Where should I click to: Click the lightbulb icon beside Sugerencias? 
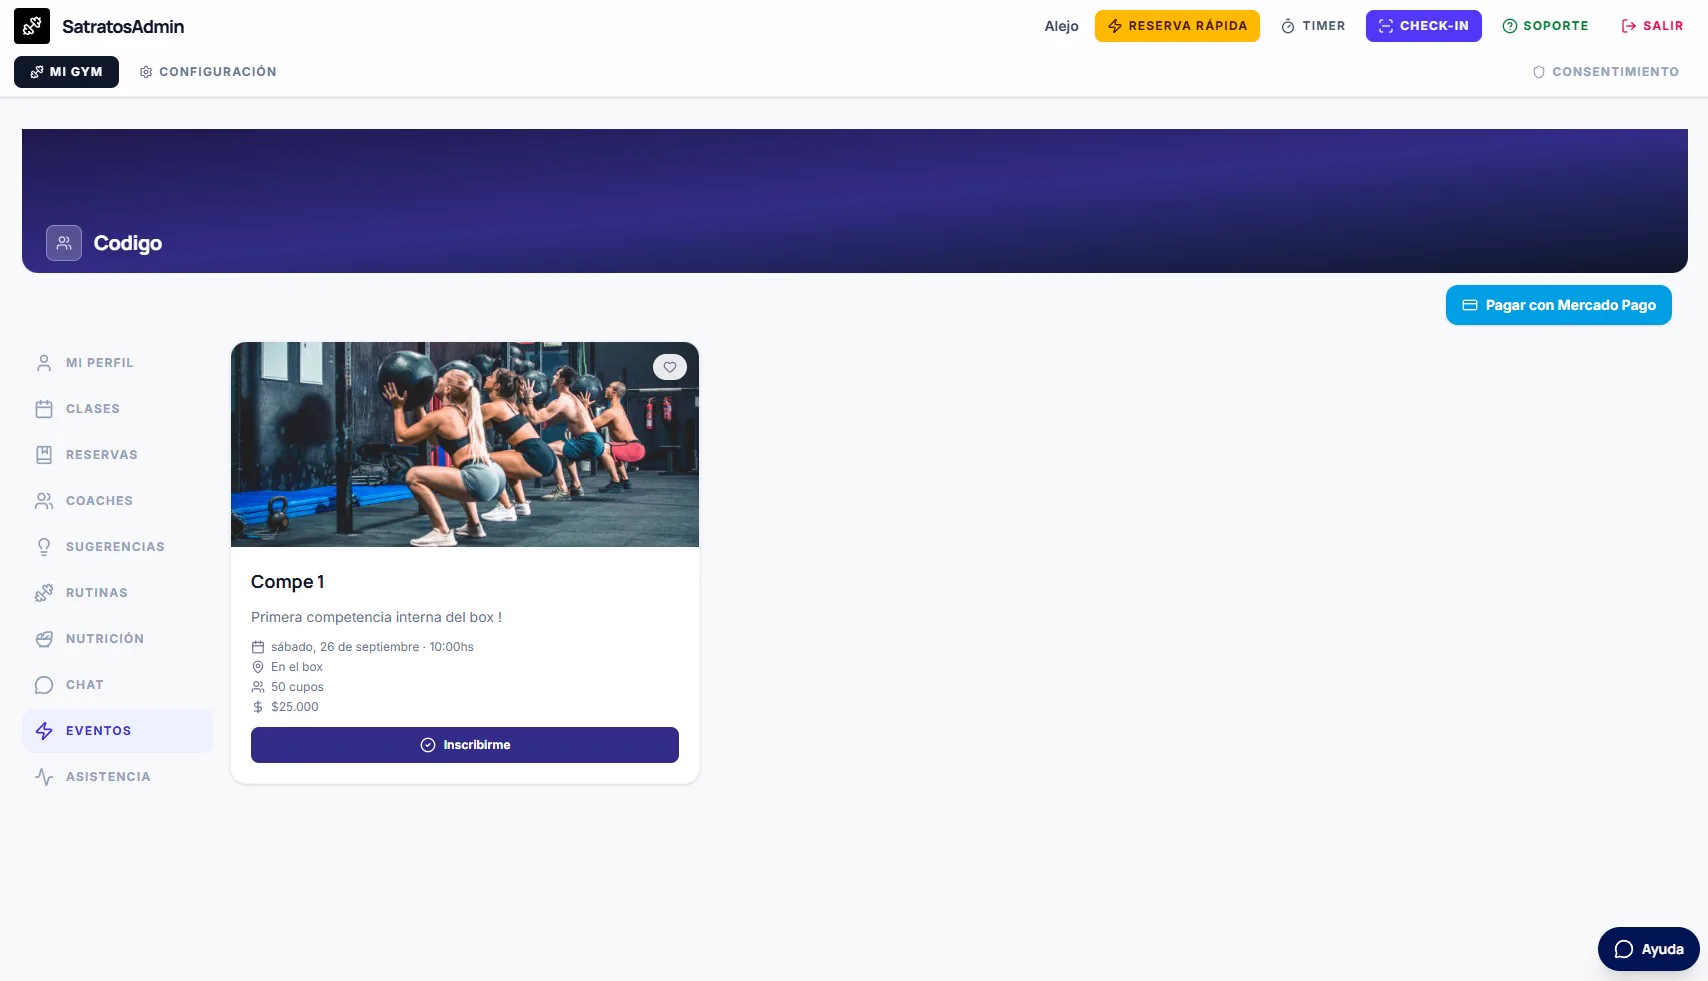44,547
